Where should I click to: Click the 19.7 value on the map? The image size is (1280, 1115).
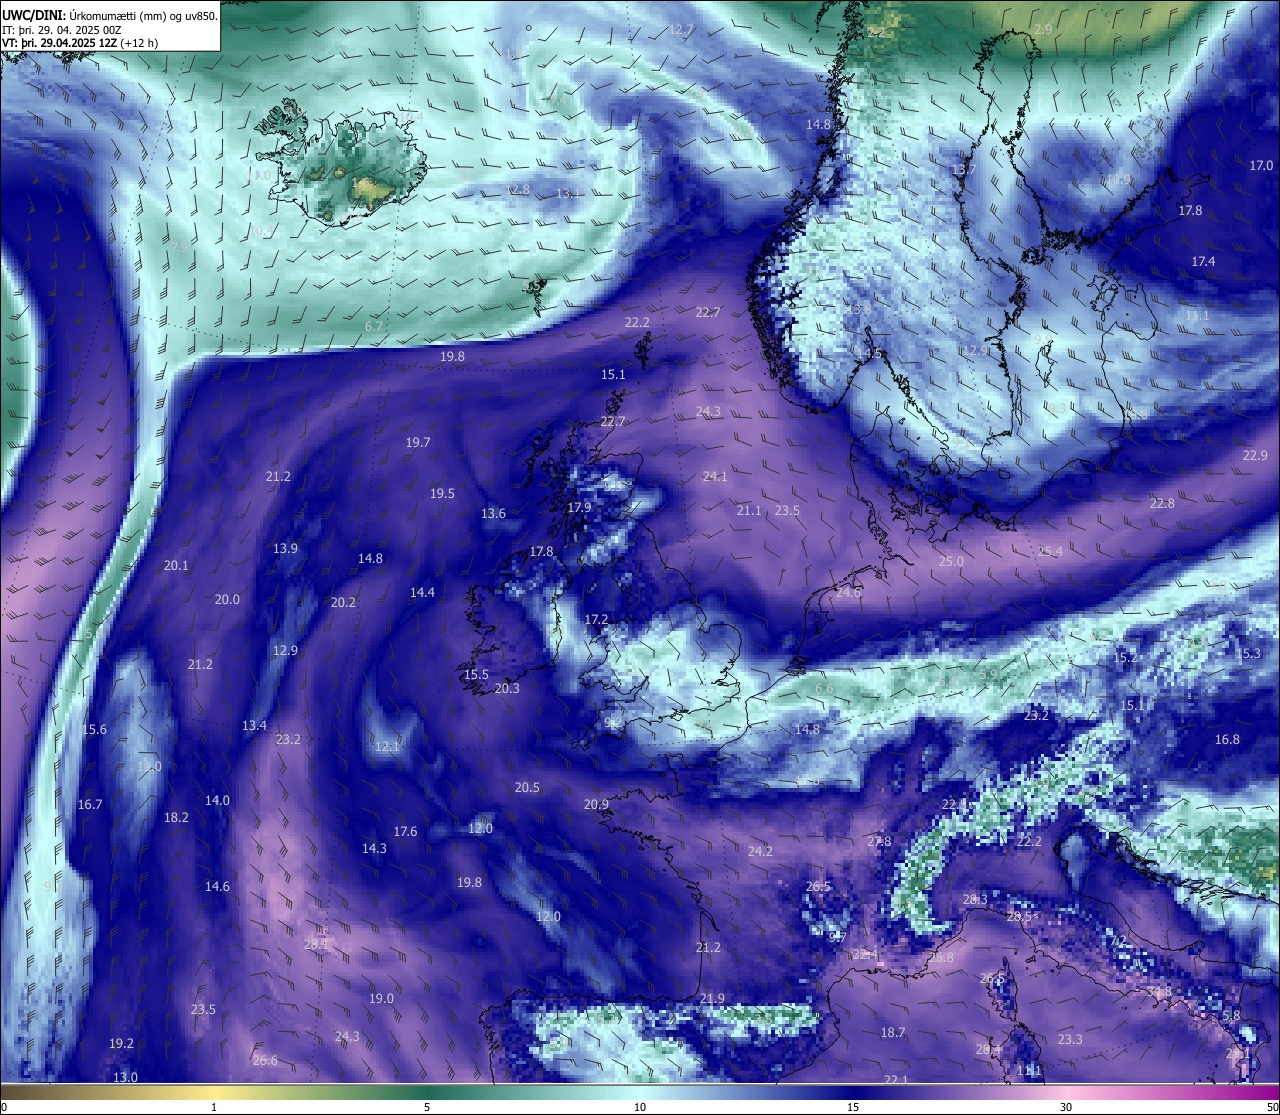coord(418,442)
